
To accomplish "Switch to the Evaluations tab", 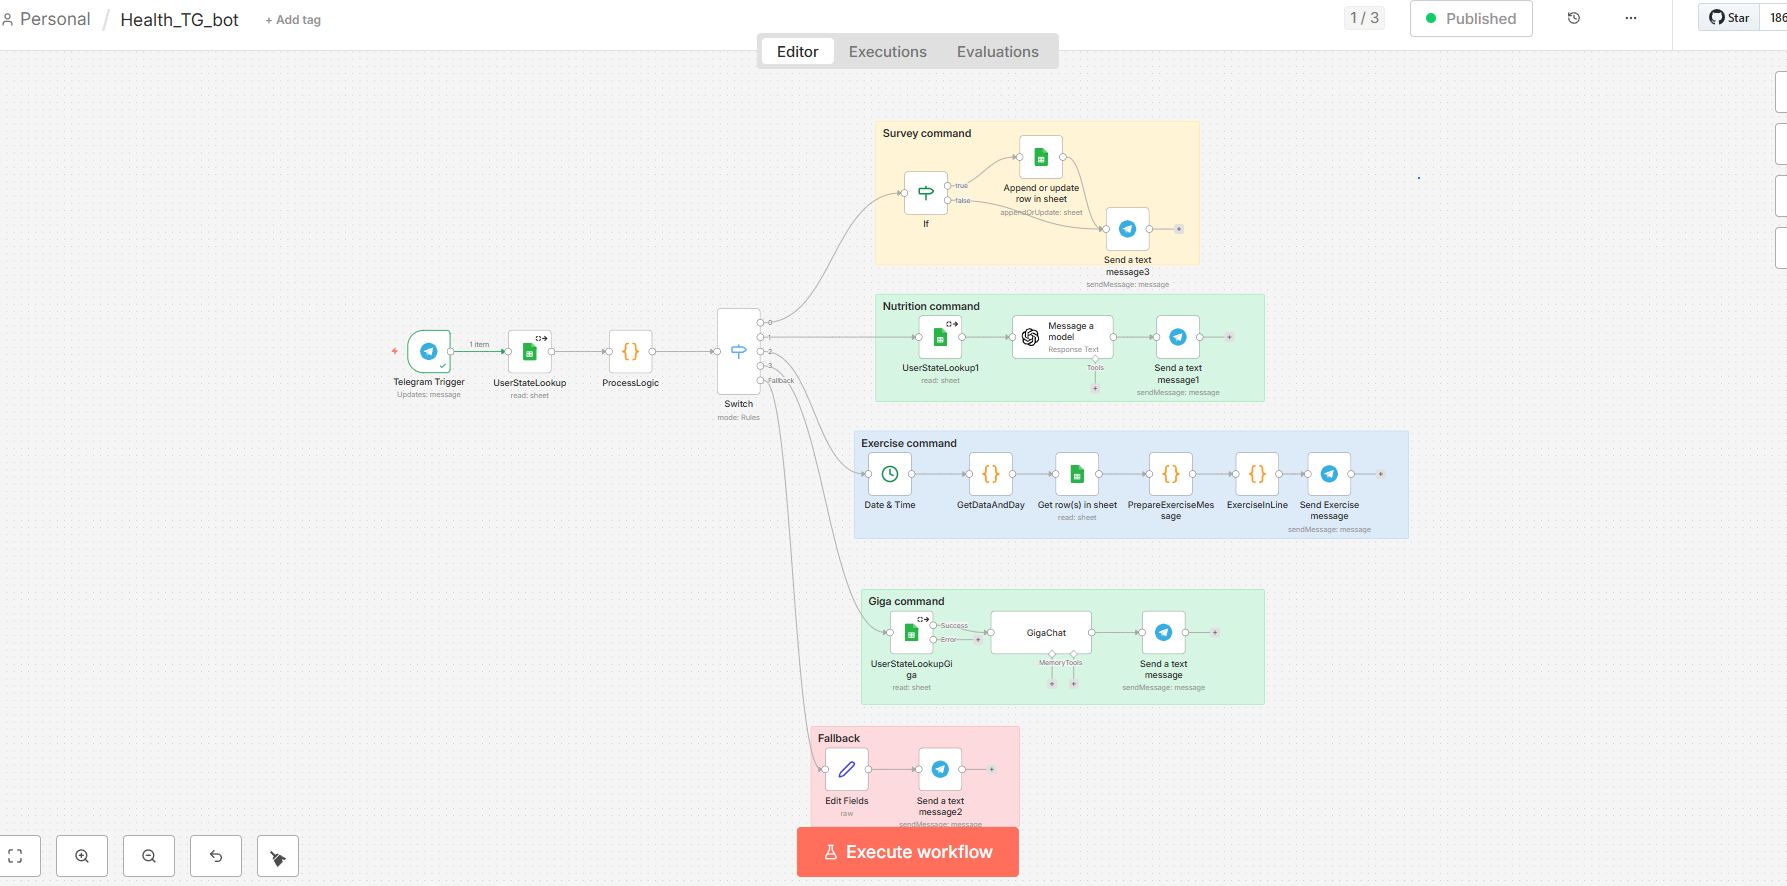I will tap(997, 52).
